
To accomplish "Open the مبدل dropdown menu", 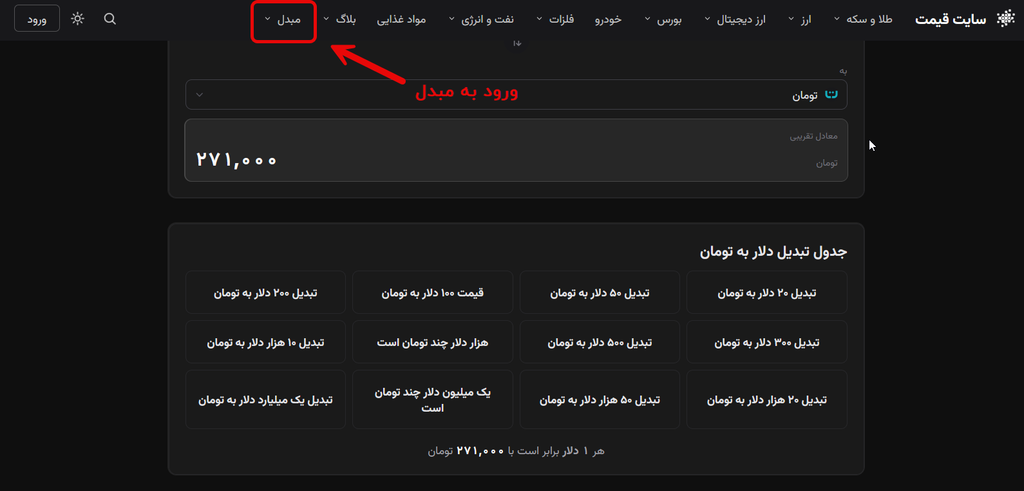I will pos(283,20).
